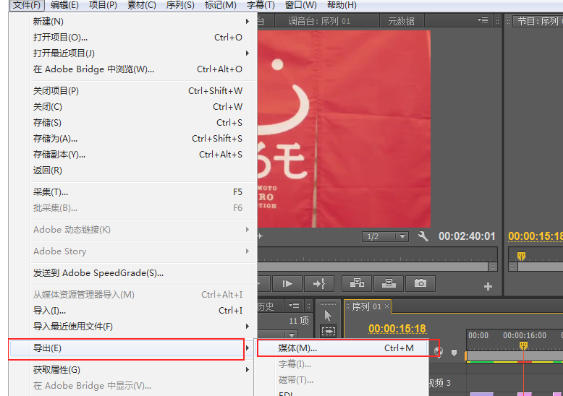Click the source monitor zoom scroll bar
Image resolution: width=563 pixels, height=396 pixels.
[373, 267]
